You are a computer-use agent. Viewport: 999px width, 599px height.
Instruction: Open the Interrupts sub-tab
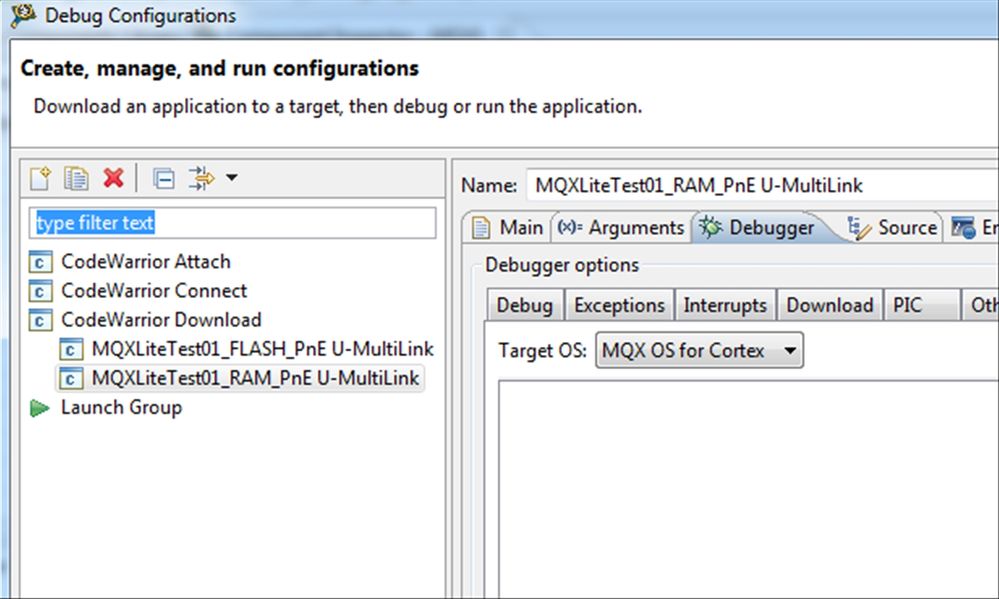pos(725,305)
